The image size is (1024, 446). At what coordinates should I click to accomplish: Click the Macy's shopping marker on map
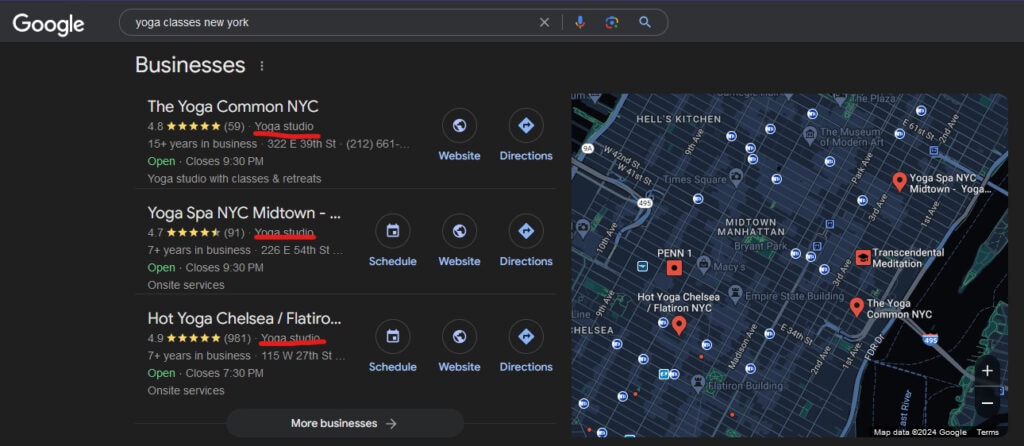click(x=703, y=264)
